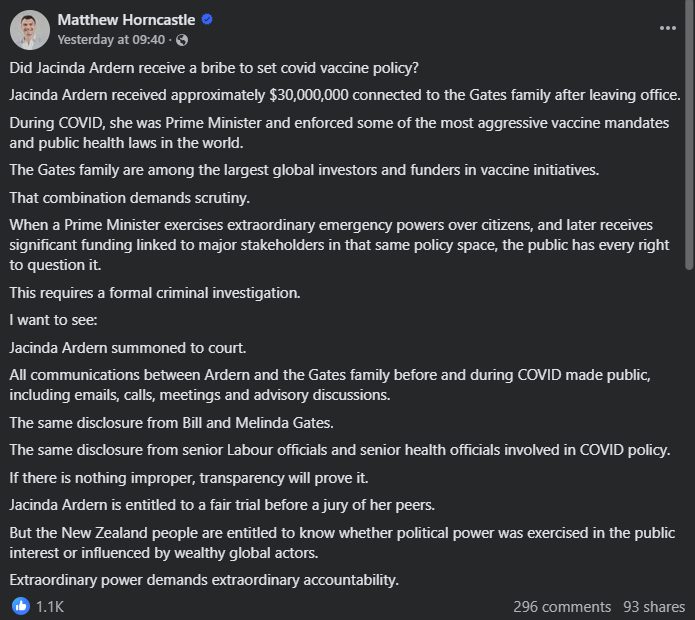The image size is (695, 620).
Task: Click the 'Extraordinary power demands' closing line
Action: [203, 579]
